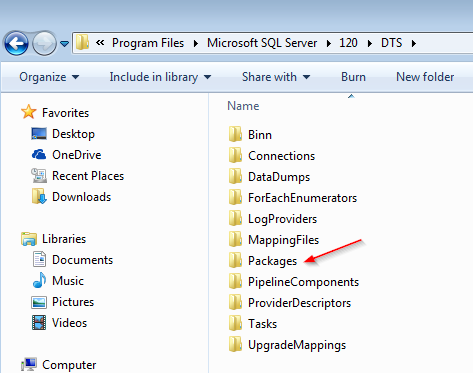This screenshot has height=373, width=473.
Task: Select Desktop label in Favorites
Action: [73, 134]
